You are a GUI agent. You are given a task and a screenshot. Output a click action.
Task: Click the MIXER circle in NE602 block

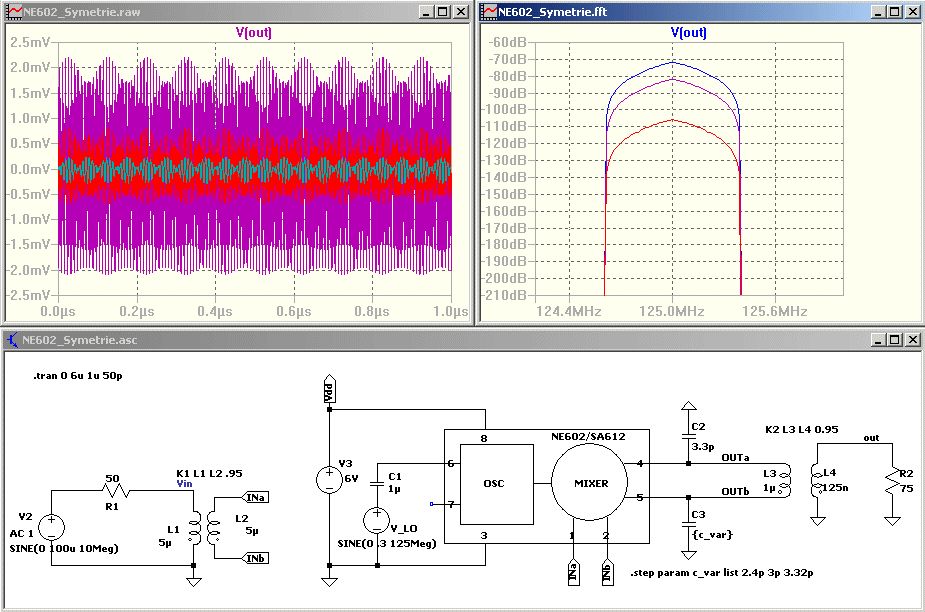[591, 484]
